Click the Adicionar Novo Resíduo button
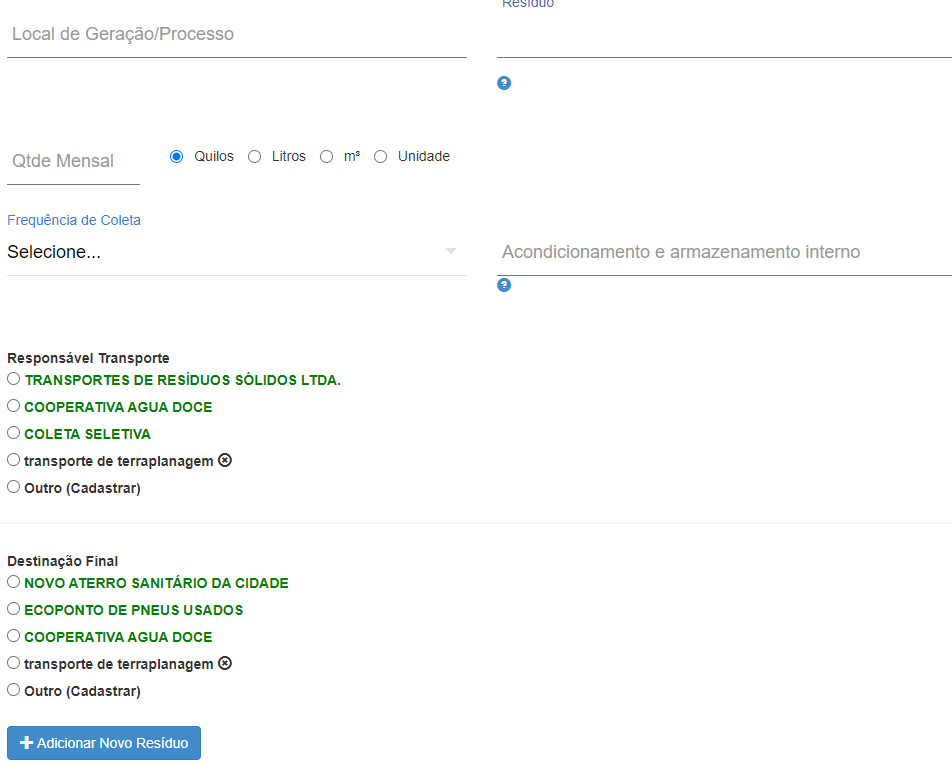Screen dimensions: 952x767 (x=104, y=743)
